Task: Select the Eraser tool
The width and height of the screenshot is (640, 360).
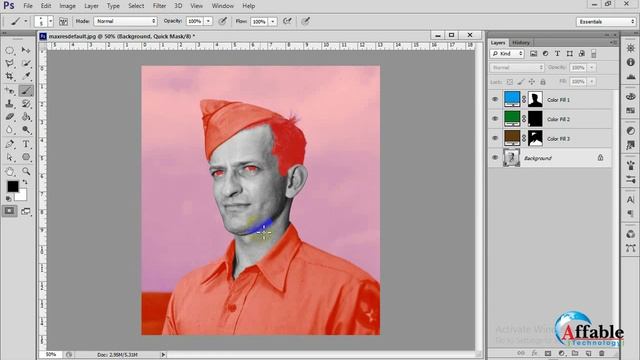Action: coord(10,117)
